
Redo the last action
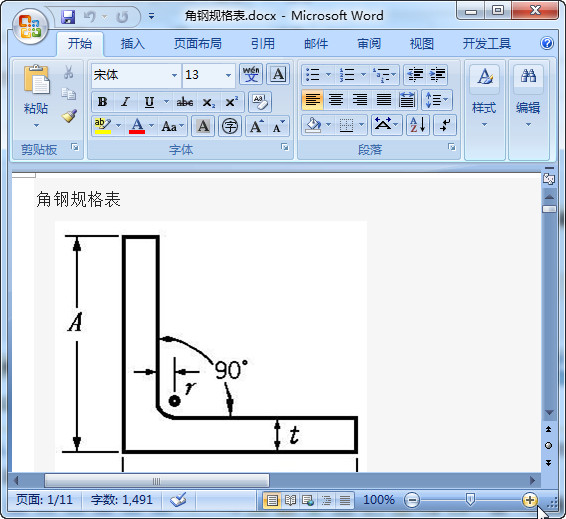tap(122, 17)
